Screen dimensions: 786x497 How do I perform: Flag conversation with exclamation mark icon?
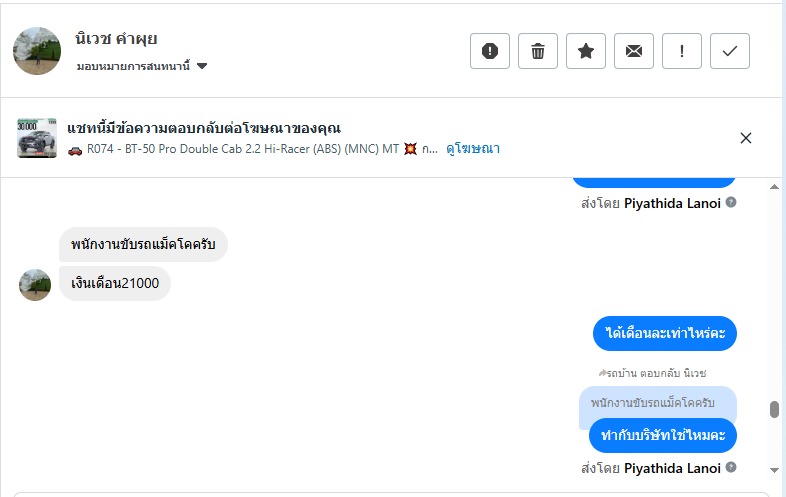682,51
